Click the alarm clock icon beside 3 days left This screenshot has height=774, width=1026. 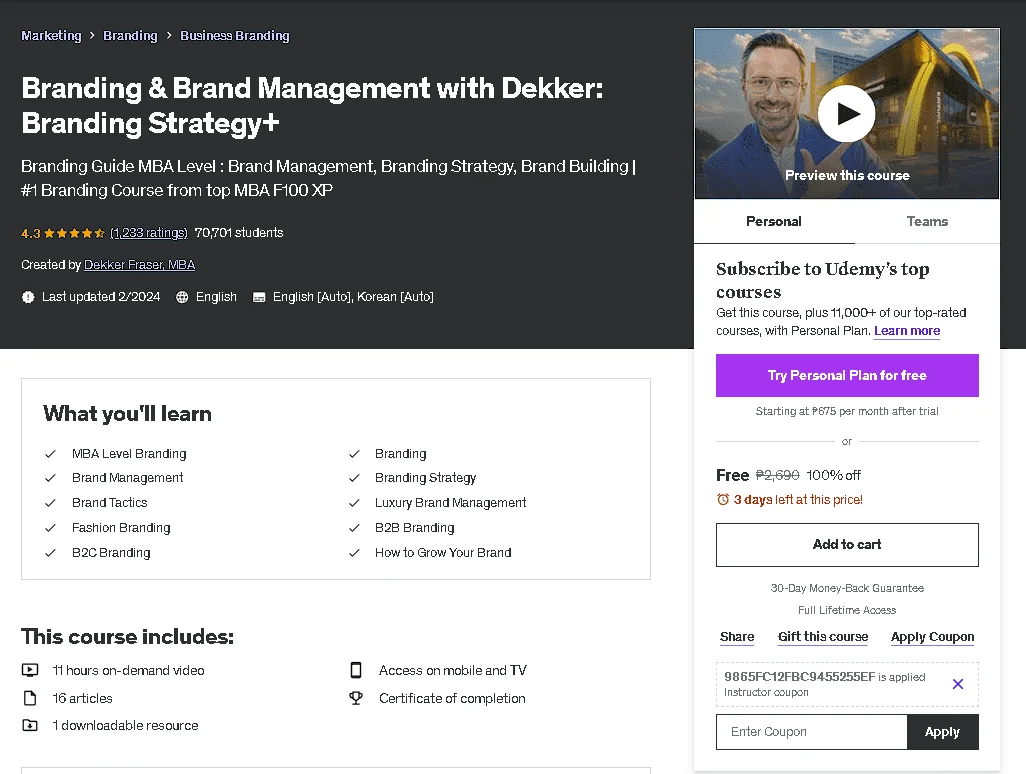click(x=723, y=499)
